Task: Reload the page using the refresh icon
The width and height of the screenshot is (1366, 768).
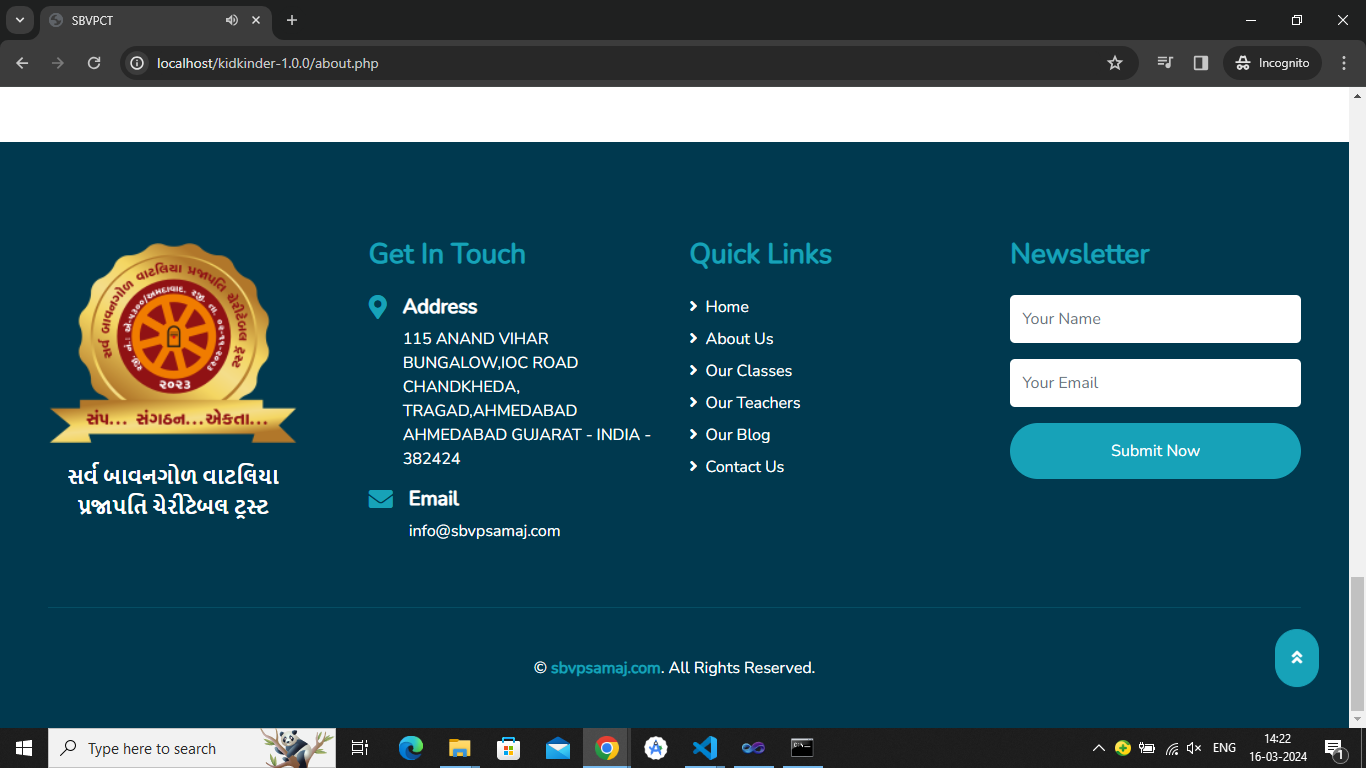Action: 94,63
